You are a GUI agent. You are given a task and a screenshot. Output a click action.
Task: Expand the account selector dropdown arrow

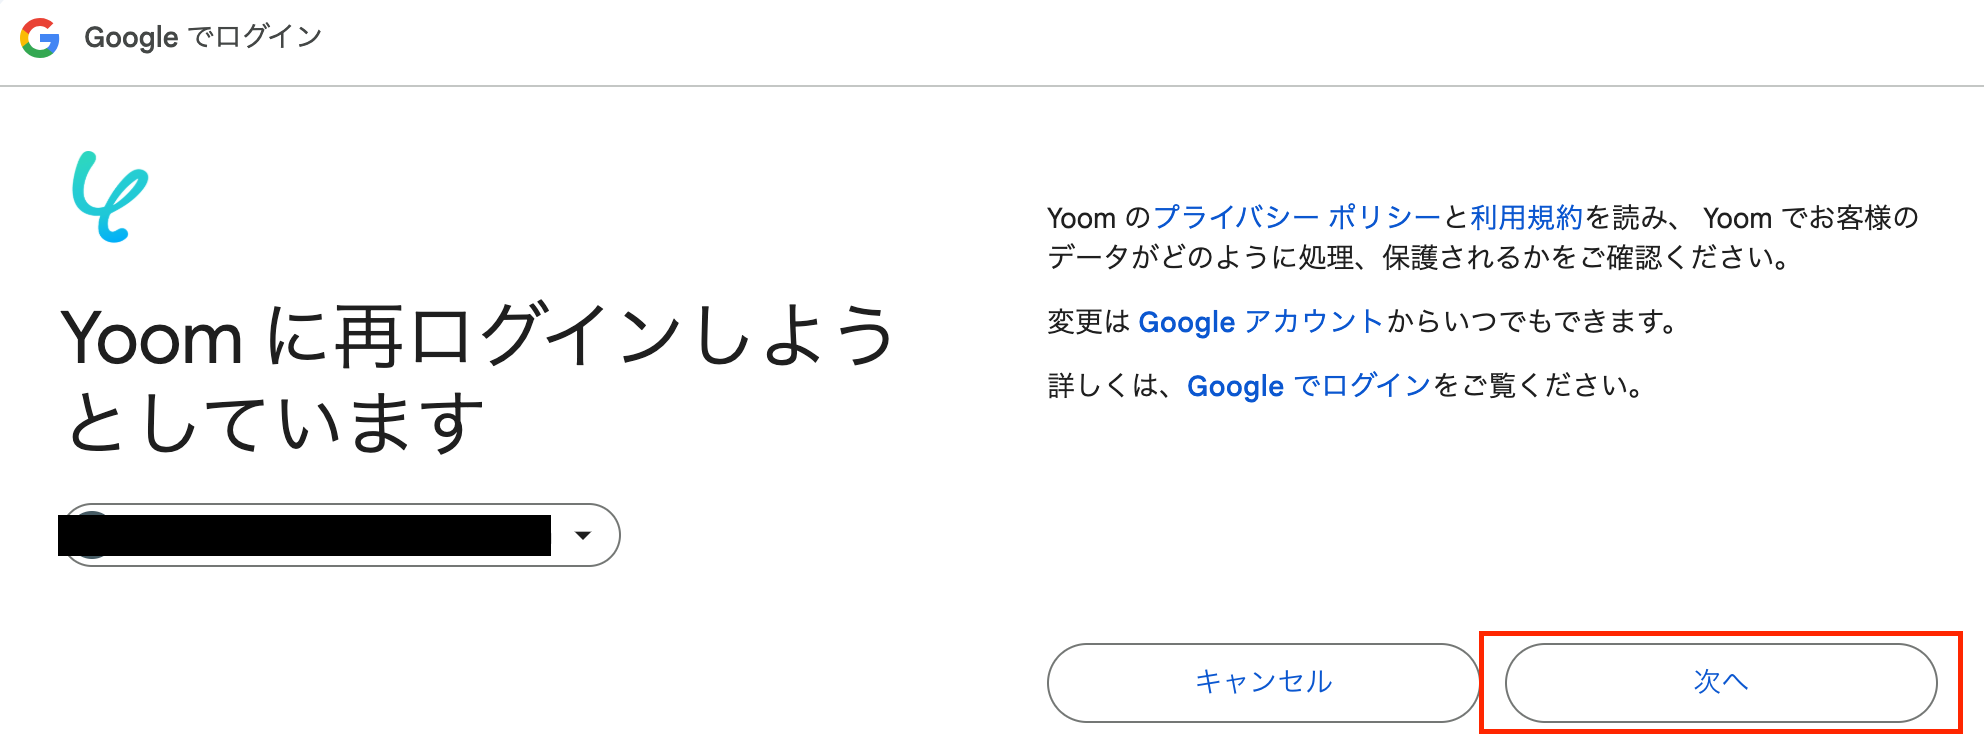[x=583, y=535]
